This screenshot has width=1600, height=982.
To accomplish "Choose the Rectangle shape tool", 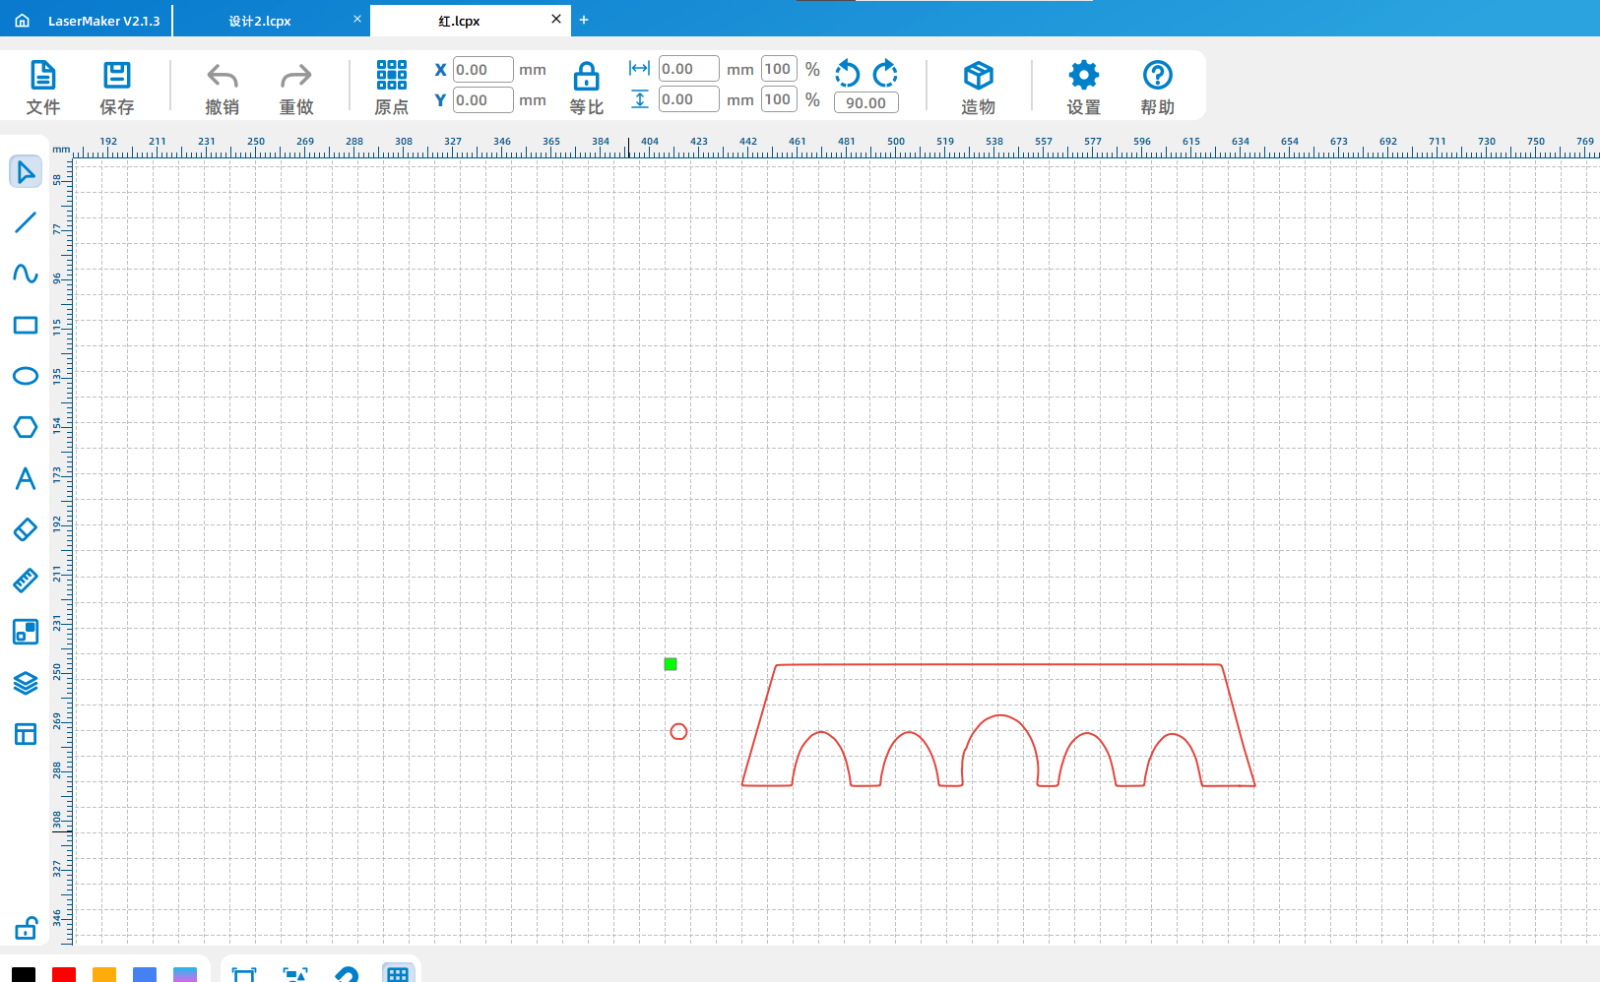I will tap(25, 325).
